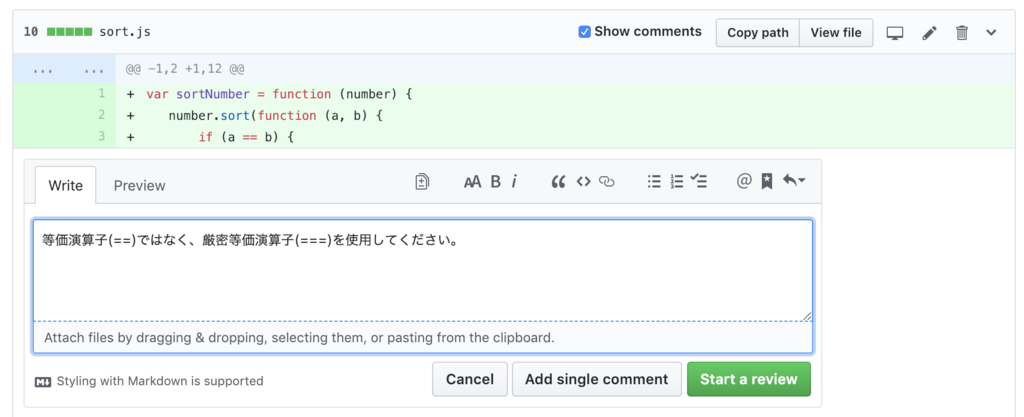Click the Start a review button
The width and height of the screenshot is (1024, 417).
[748, 379]
